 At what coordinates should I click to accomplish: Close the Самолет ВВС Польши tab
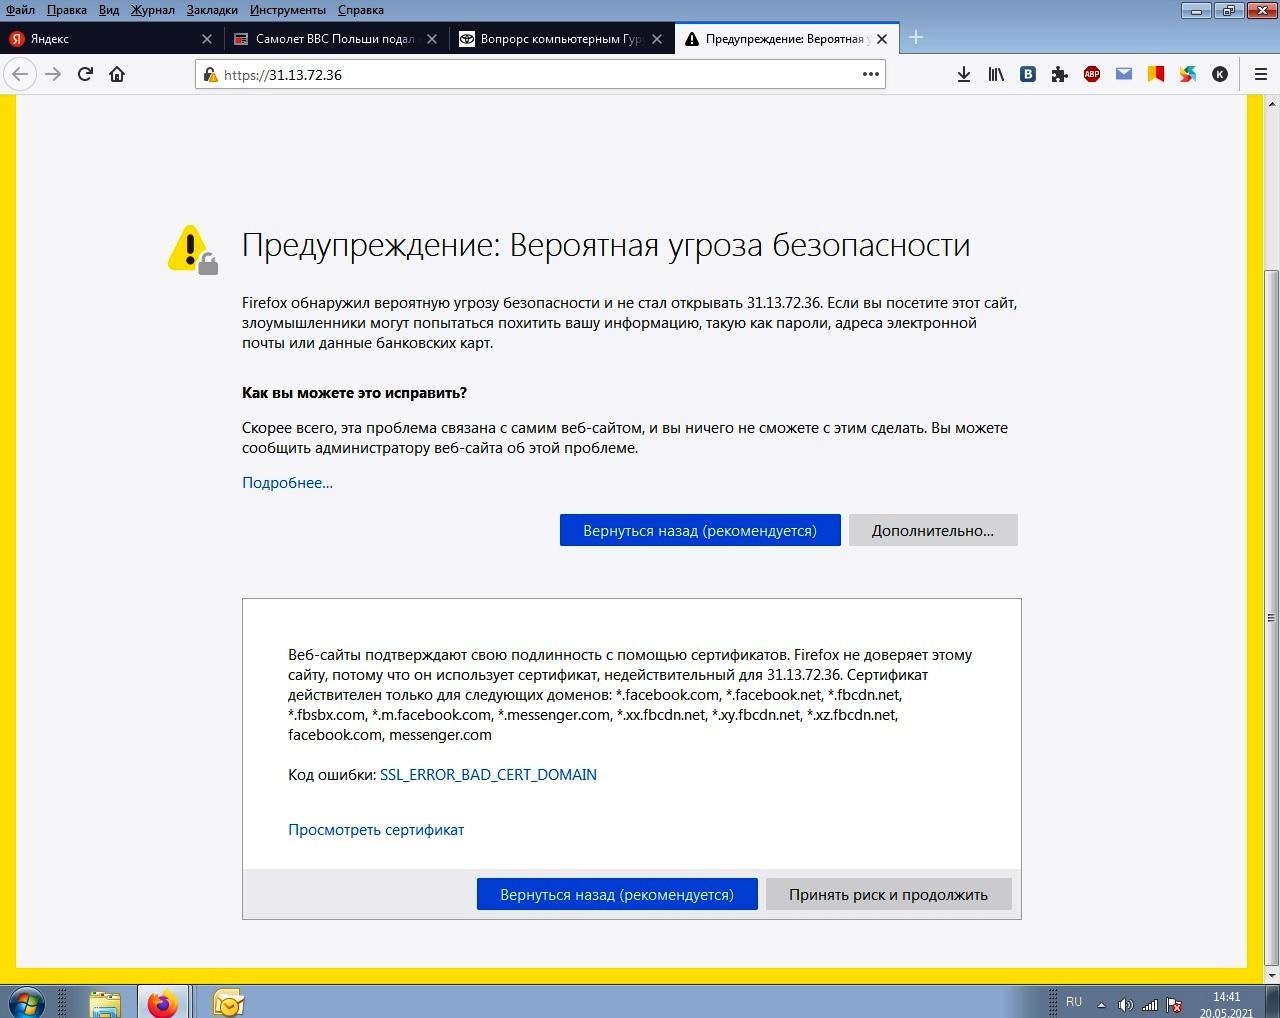(x=432, y=39)
